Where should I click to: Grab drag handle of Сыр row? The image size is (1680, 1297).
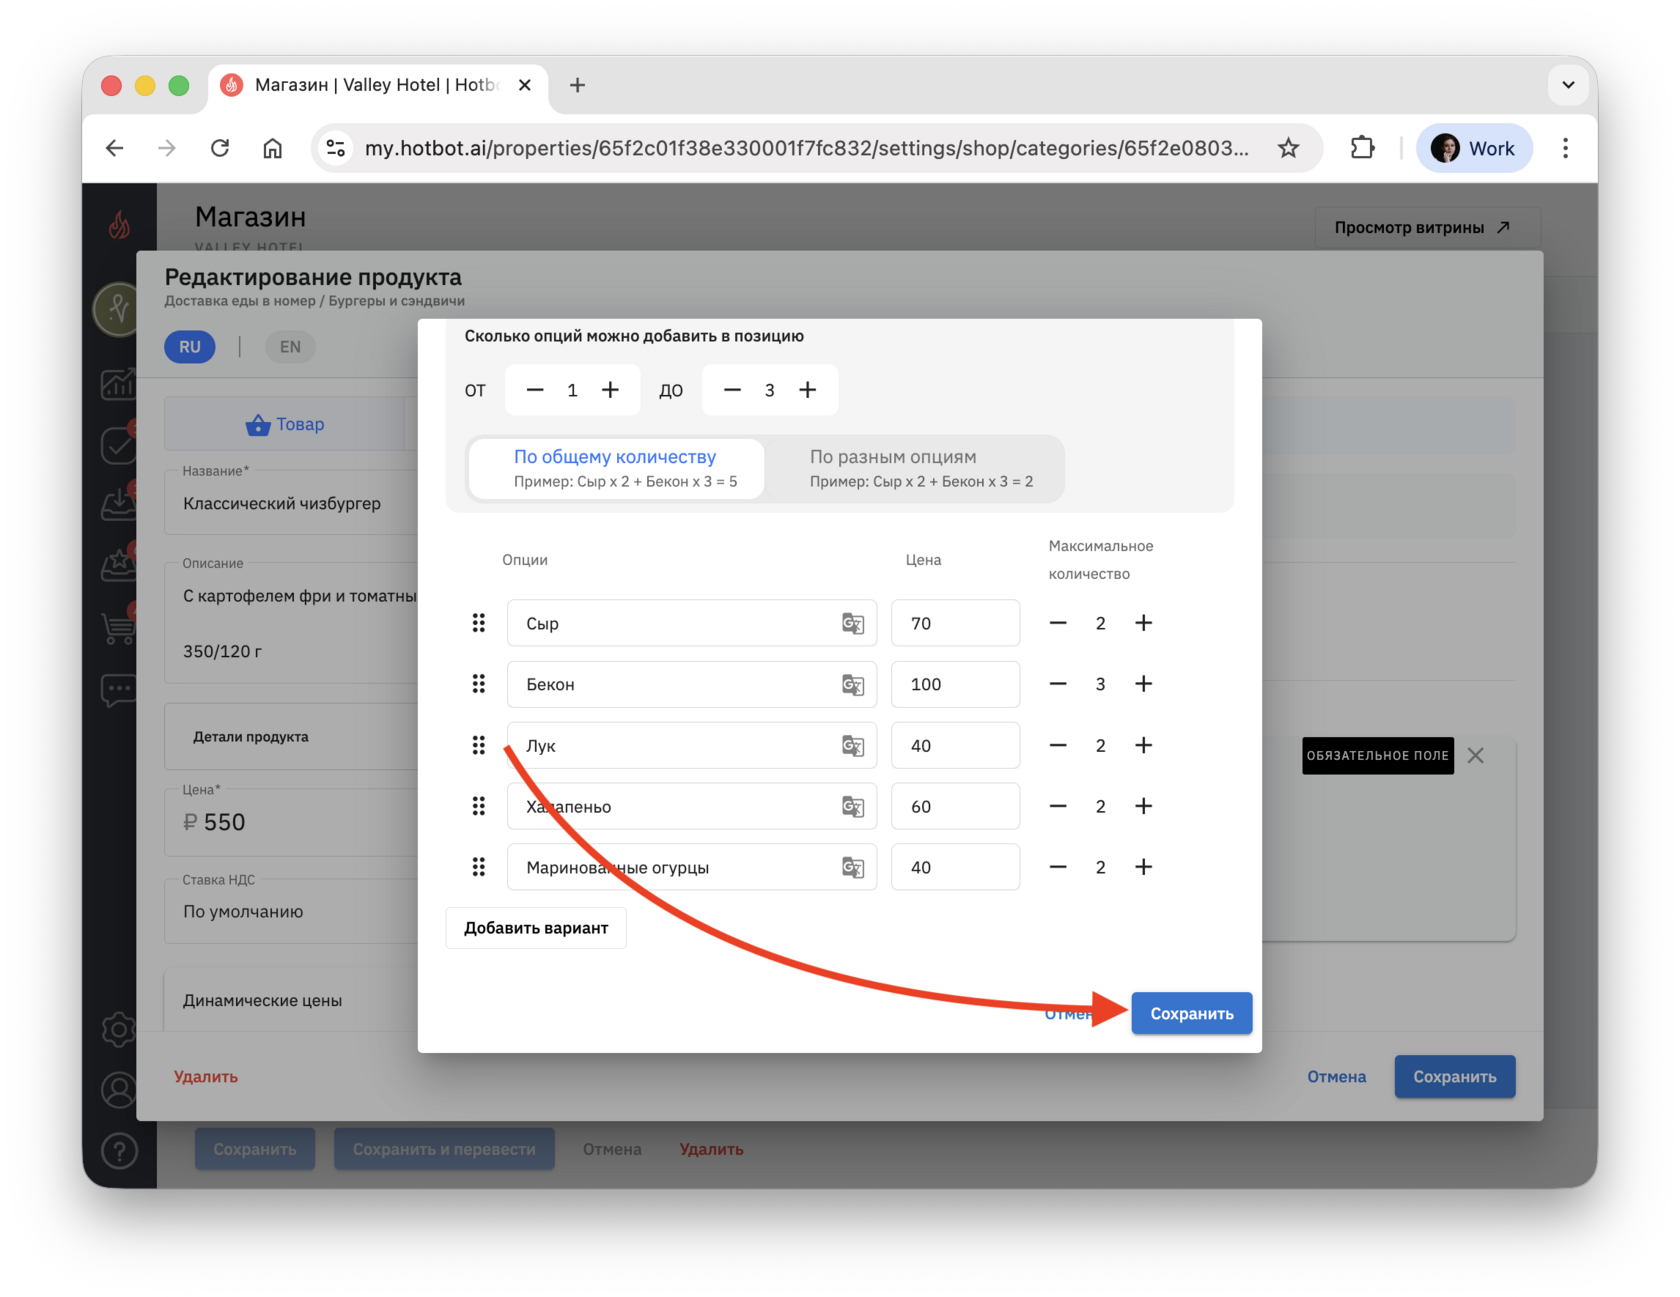(x=479, y=623)
